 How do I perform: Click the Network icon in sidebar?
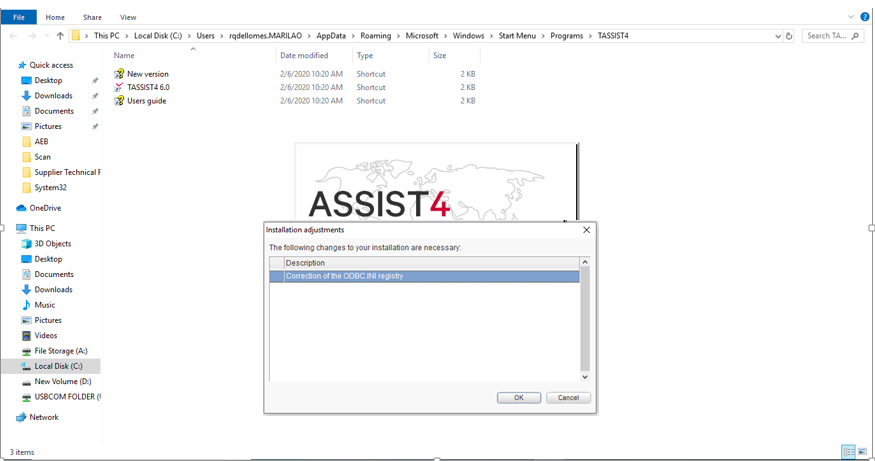click(x=21, y=417)
